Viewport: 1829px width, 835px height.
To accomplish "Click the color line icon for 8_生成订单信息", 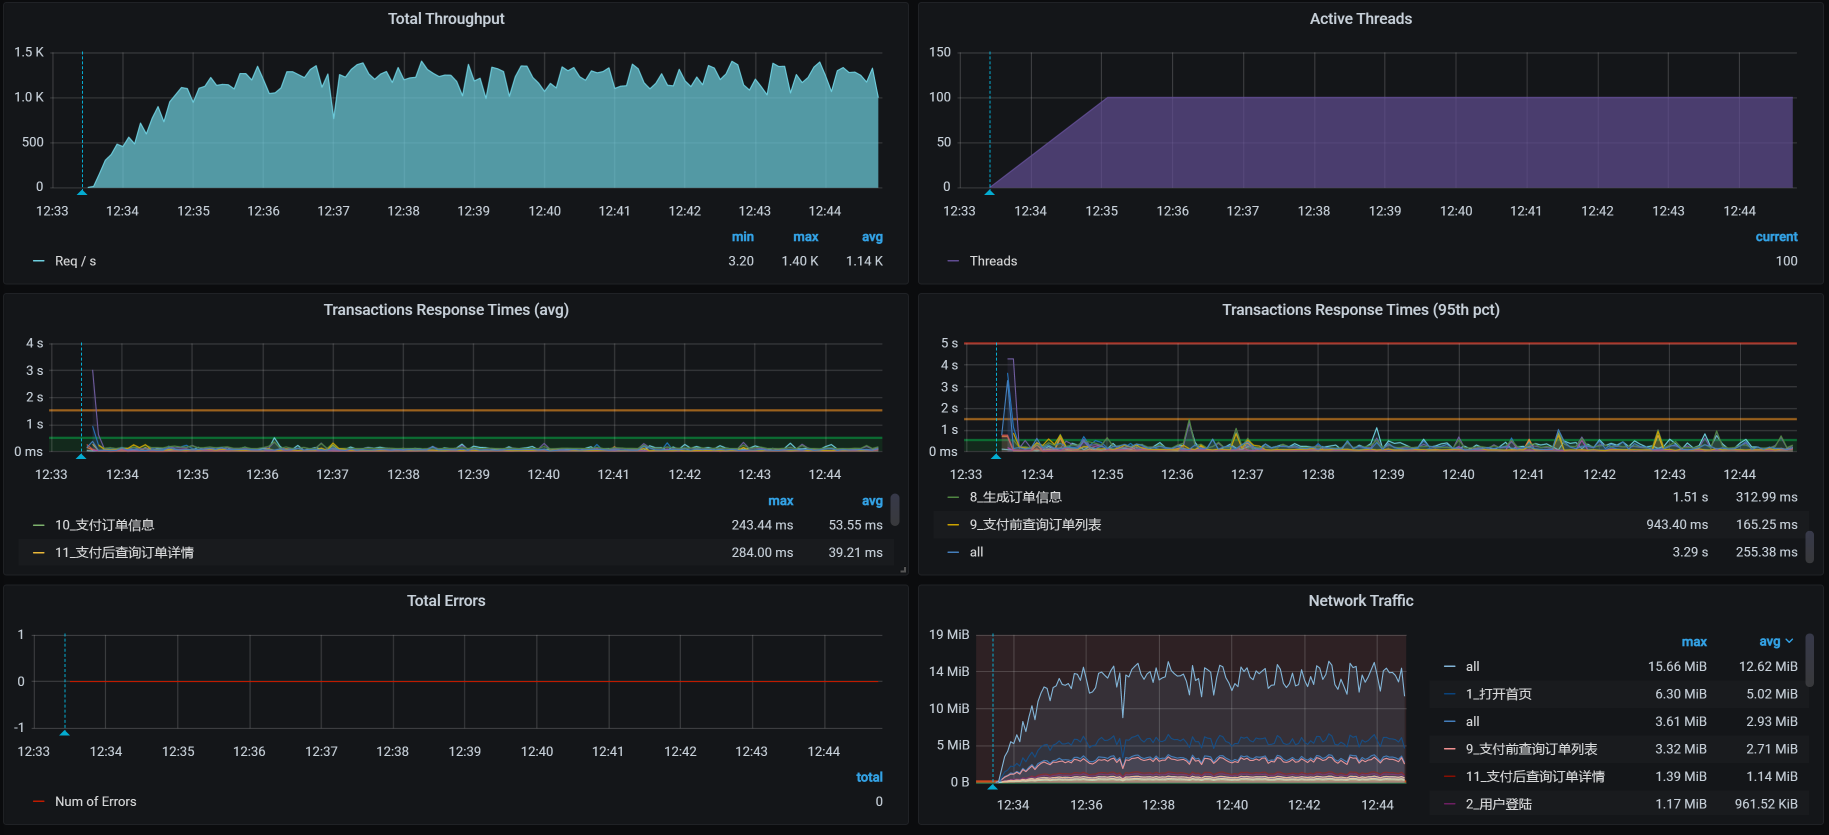I will [953, 498].
